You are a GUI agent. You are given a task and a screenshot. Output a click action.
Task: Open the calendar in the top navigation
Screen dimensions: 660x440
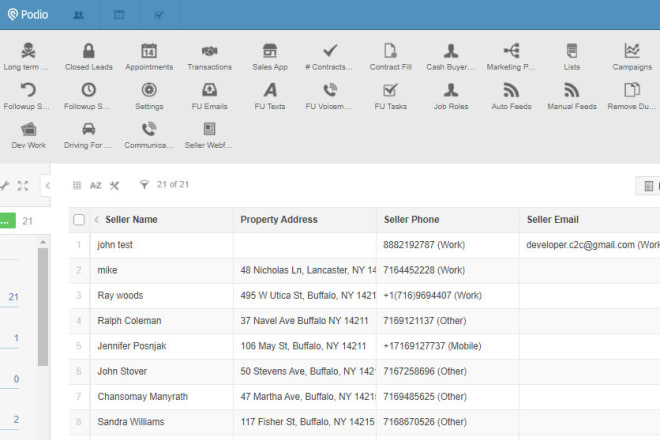(x=119, y=15)
